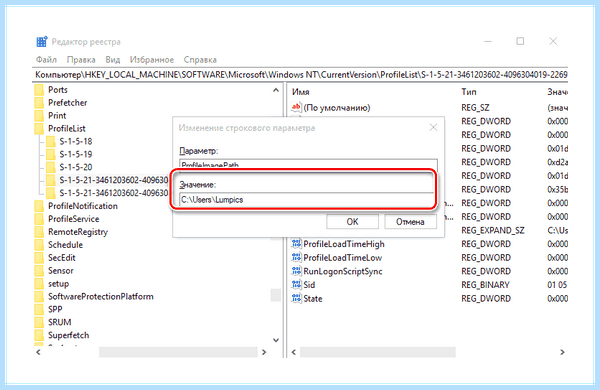Viewport: 600px width, 390px height.
Task: Click the Sid binary value icon
Action: pyautogui.click(x=296, y=285)
